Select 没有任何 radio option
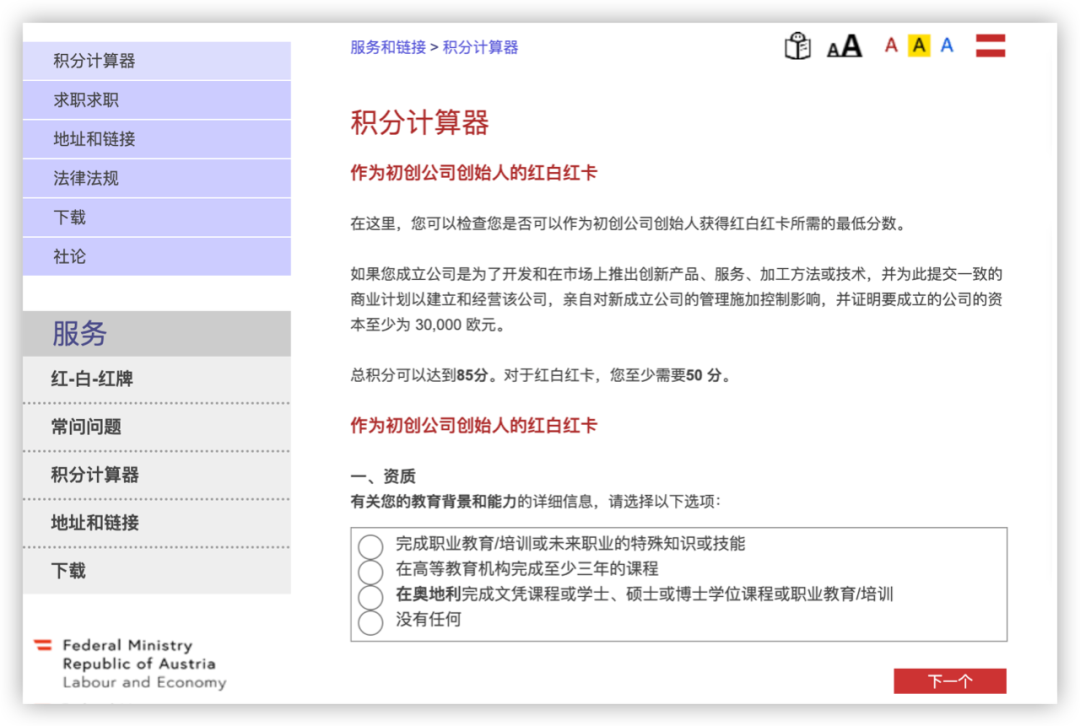Viewport: 1080px width, 726px height. pyautogui.click(x=371, y=623)
